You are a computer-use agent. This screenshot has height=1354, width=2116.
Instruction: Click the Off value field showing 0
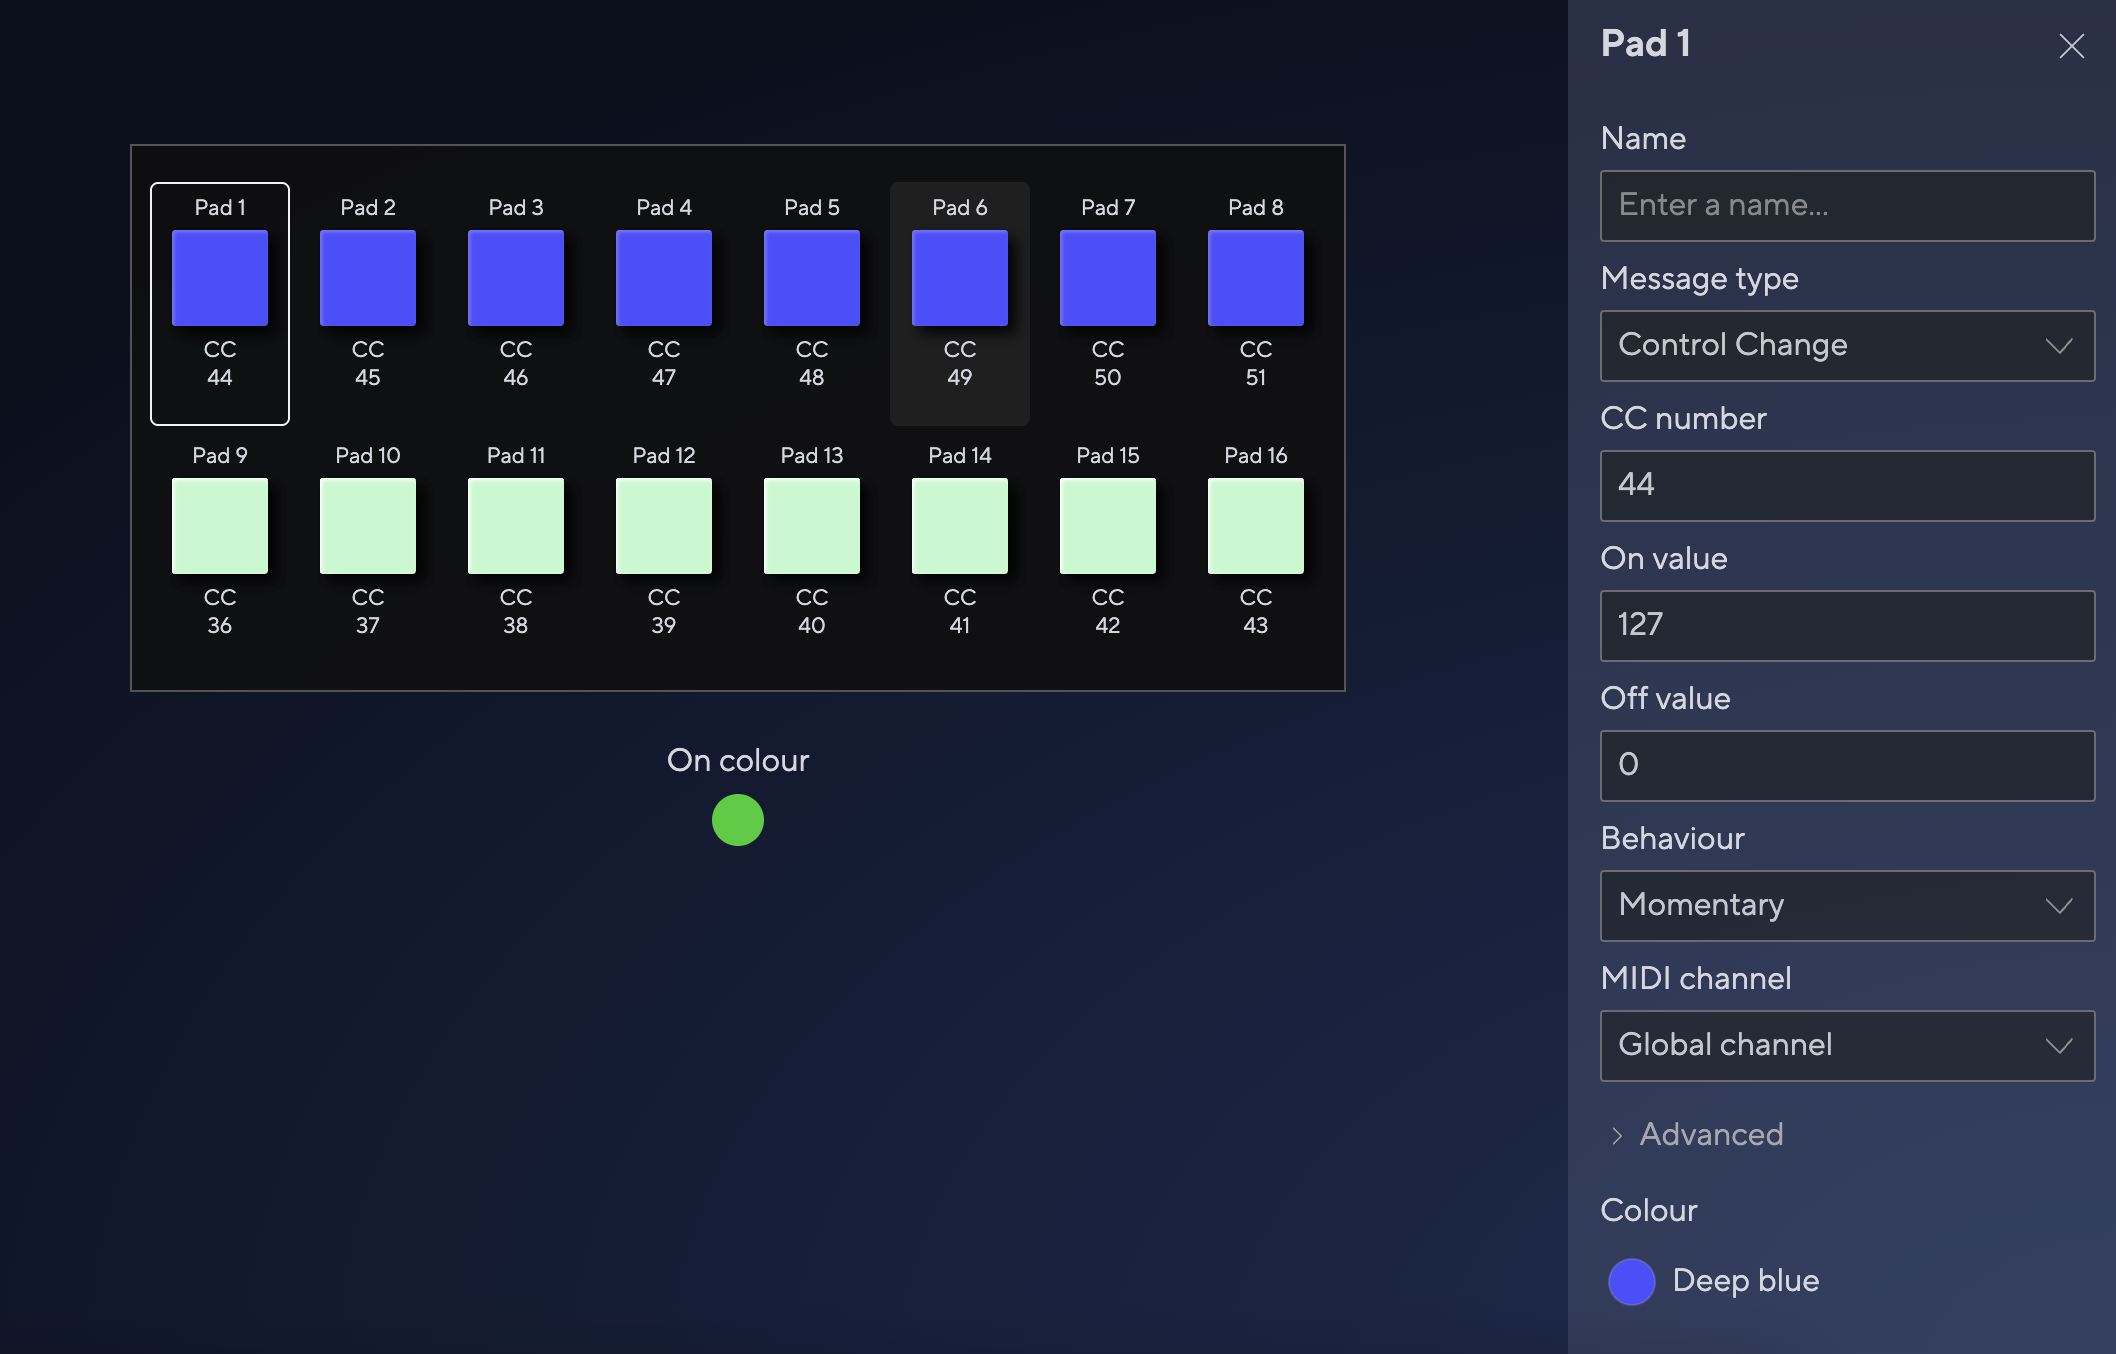point(1848,766)
